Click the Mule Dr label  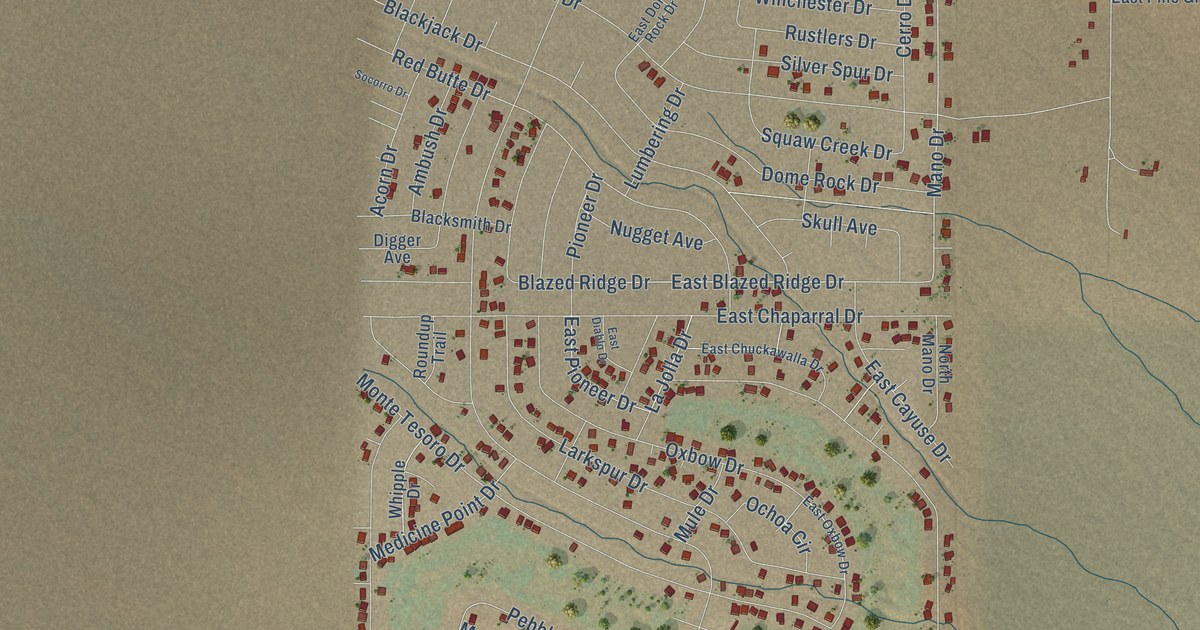[x=697, y=514]
